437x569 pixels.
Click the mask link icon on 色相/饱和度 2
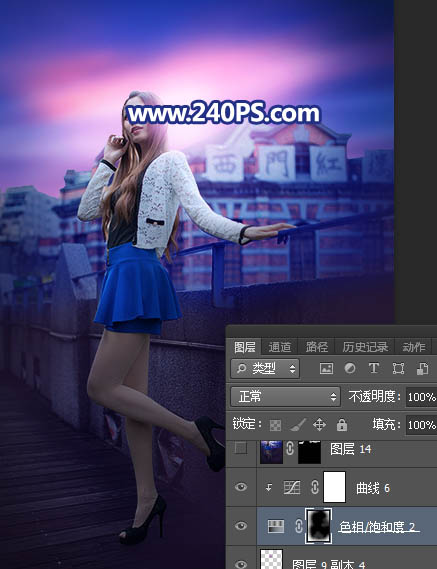(x=299, y=526)
